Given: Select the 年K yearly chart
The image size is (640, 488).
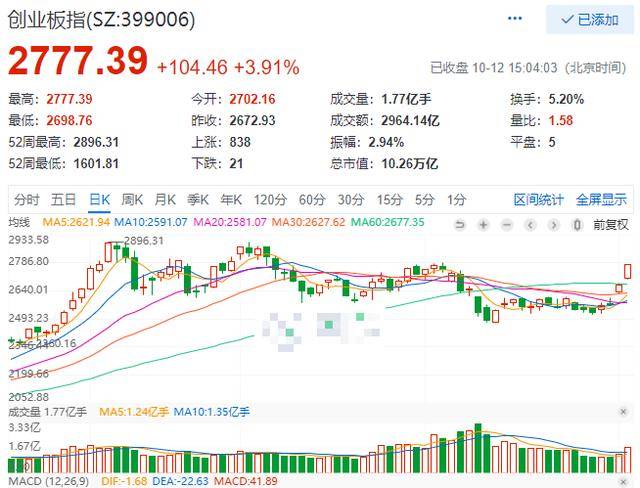Looking at the screenshot, I should 231,199.
